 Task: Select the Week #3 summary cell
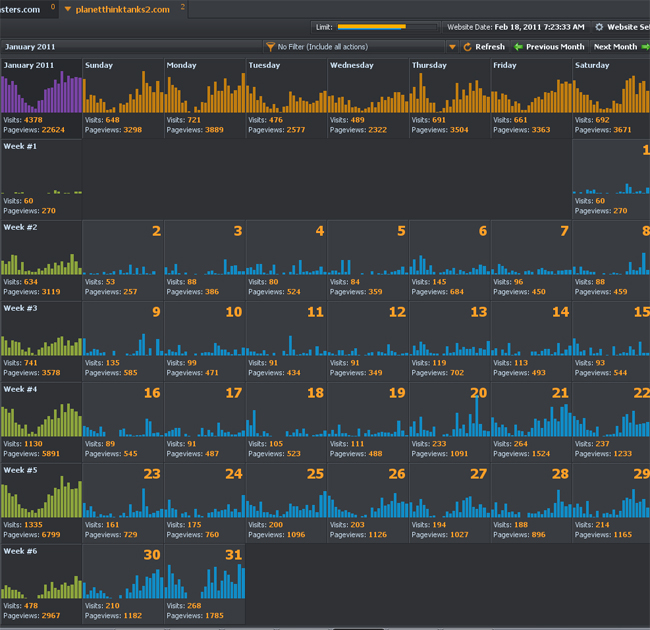pyautogui.click(x=41, y=341)
